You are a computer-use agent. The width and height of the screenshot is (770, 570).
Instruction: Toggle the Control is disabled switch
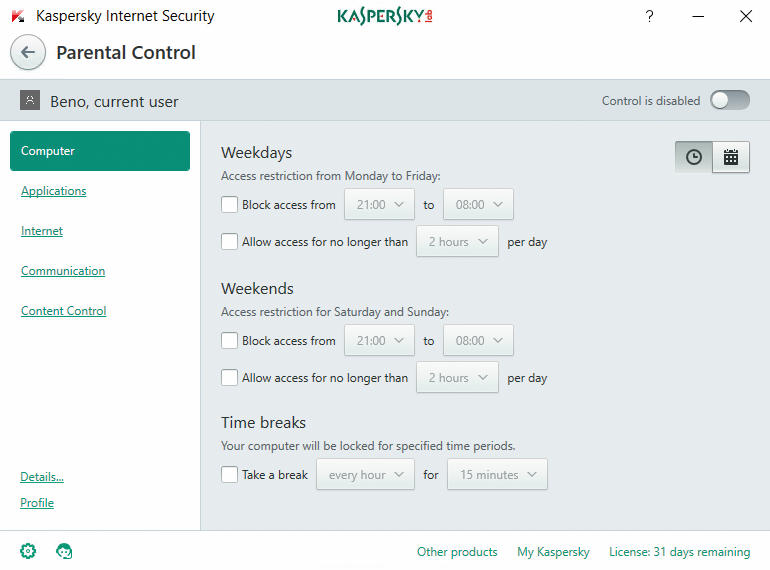coord(730,100)
